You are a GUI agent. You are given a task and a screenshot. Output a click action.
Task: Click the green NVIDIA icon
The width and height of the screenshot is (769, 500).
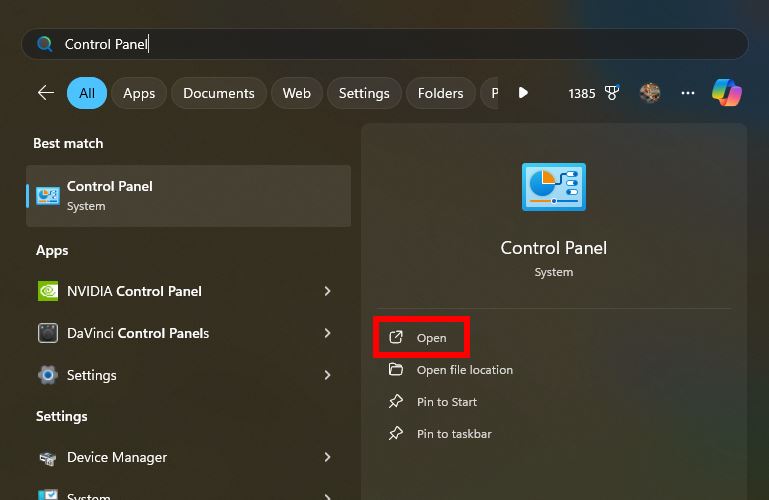tap(48, 291)
